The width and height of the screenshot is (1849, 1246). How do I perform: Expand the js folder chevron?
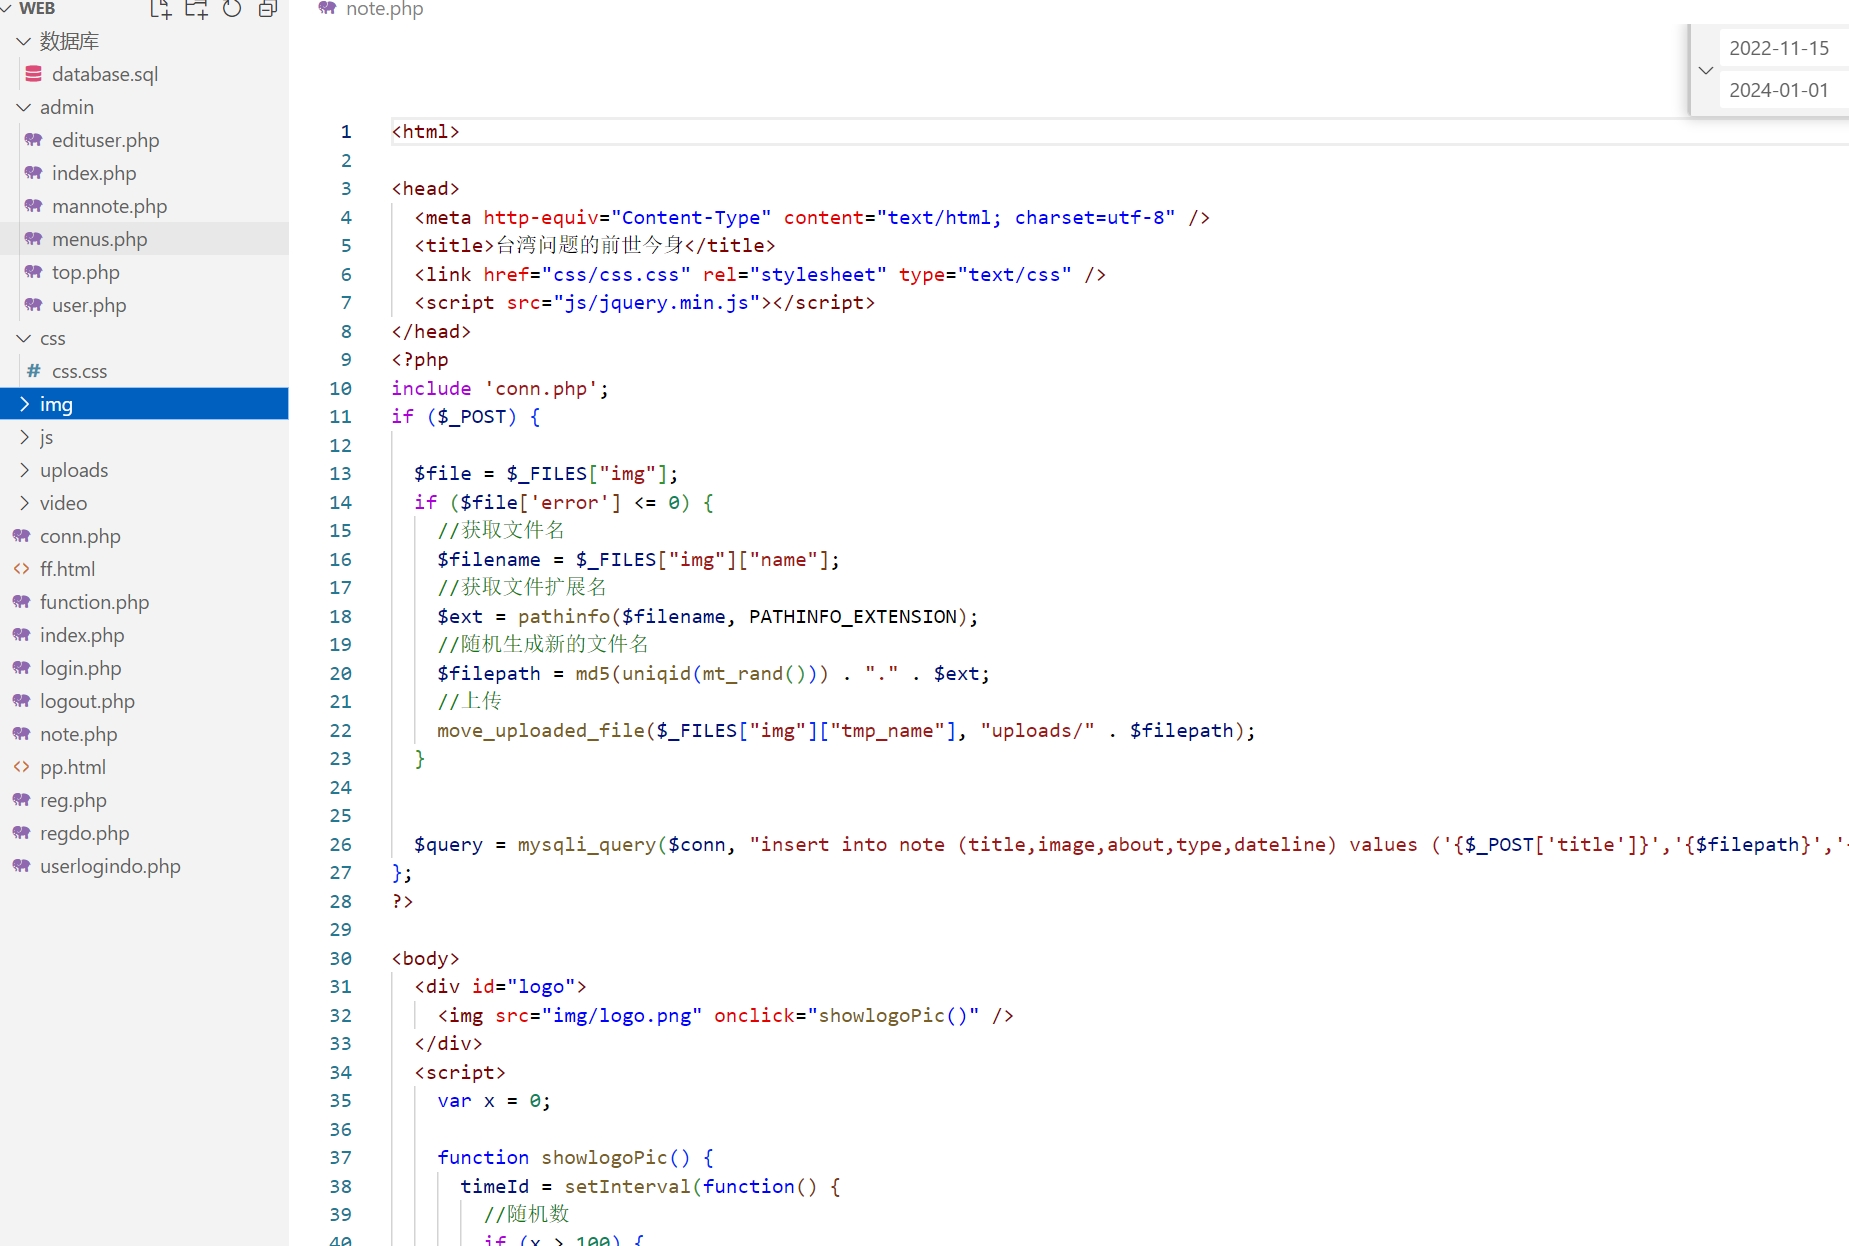[24, 437]
